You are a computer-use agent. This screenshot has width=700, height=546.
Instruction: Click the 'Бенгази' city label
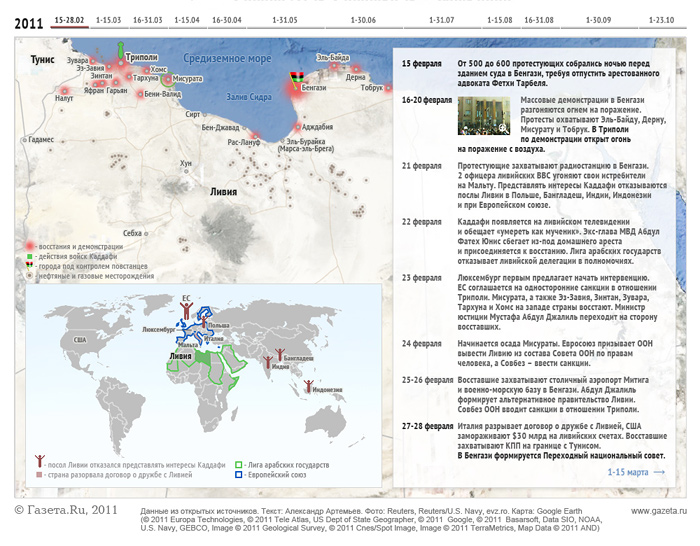pos(314,88)
